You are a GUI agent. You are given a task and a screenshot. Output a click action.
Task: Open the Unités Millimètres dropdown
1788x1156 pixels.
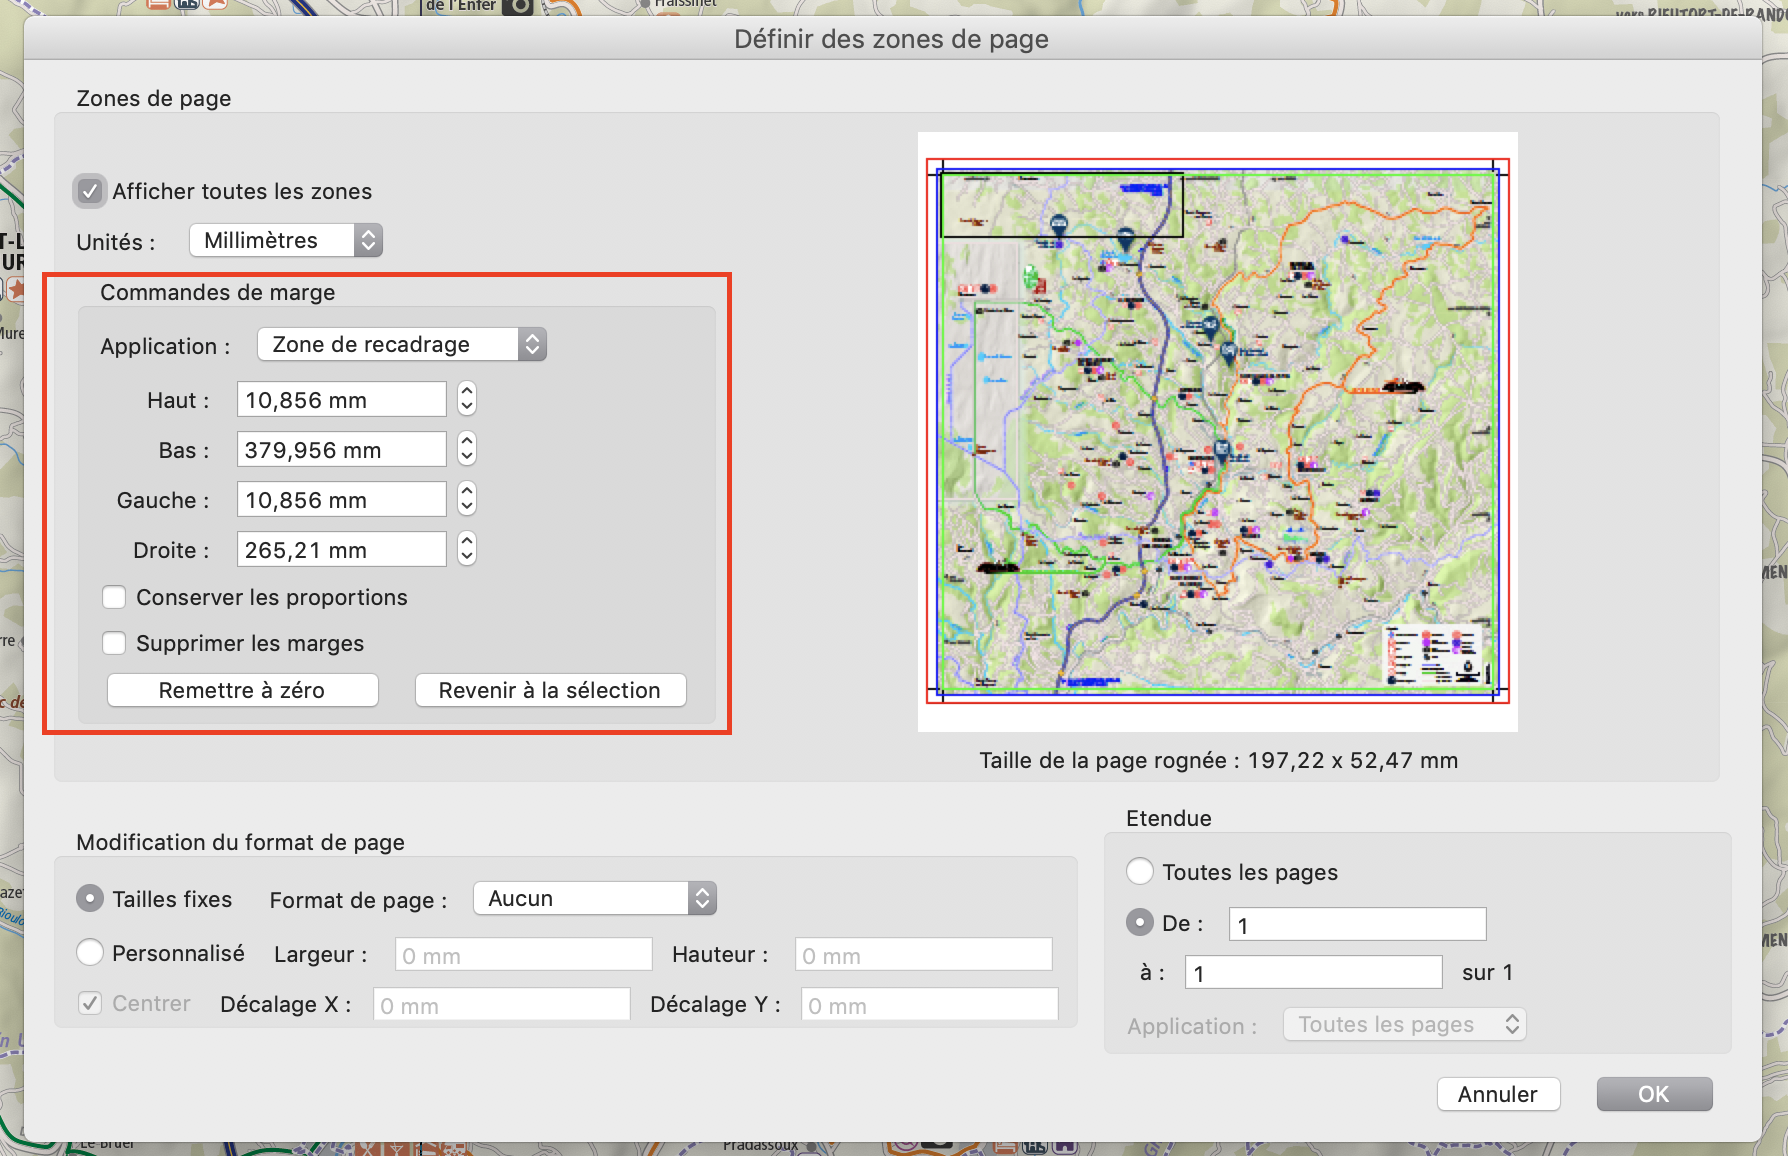click(x=286, y=241)
